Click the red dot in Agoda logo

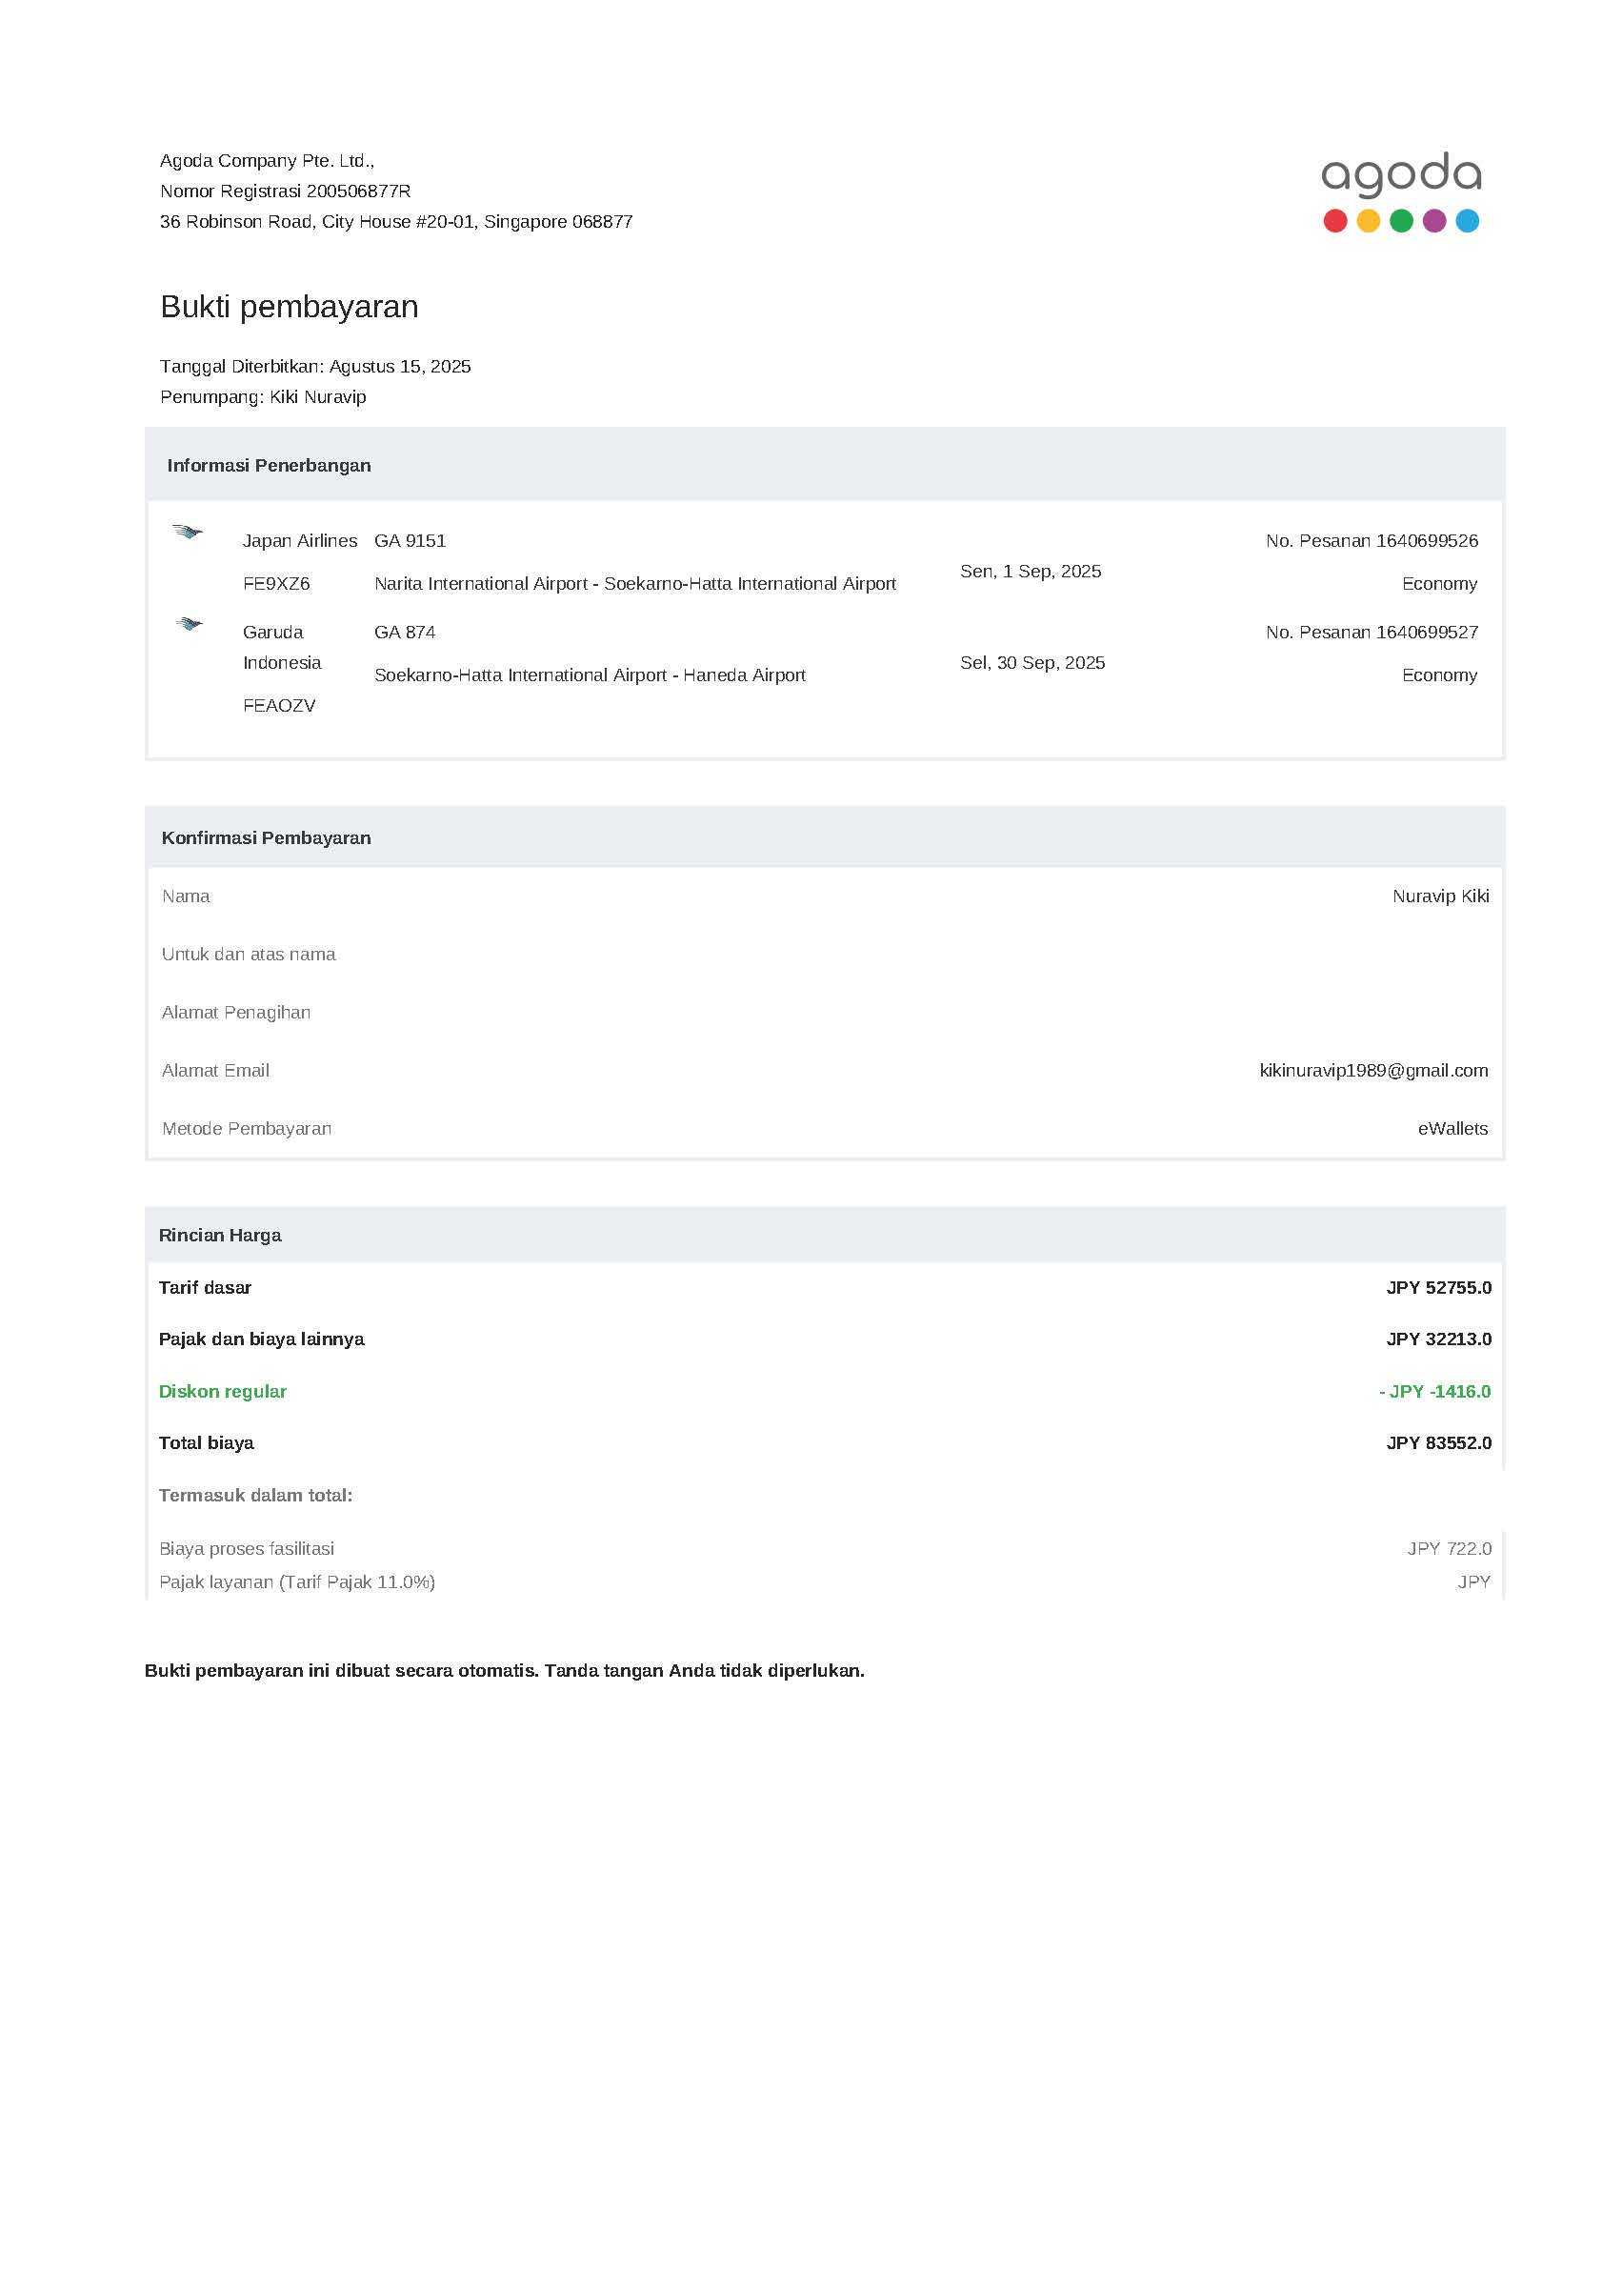point(1334,221)
